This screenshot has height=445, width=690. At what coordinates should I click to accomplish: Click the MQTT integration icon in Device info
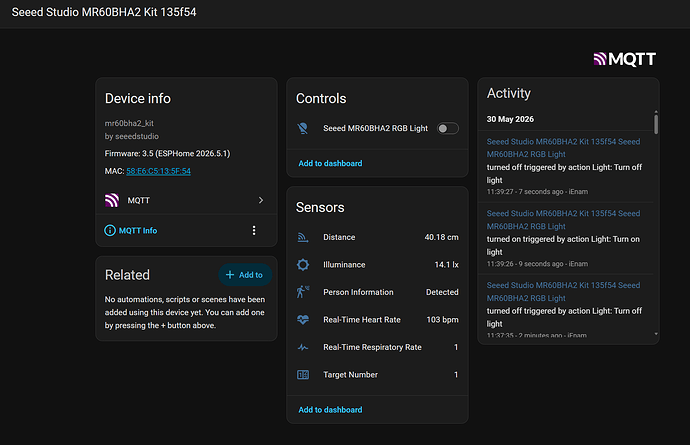tap(112, 200)
